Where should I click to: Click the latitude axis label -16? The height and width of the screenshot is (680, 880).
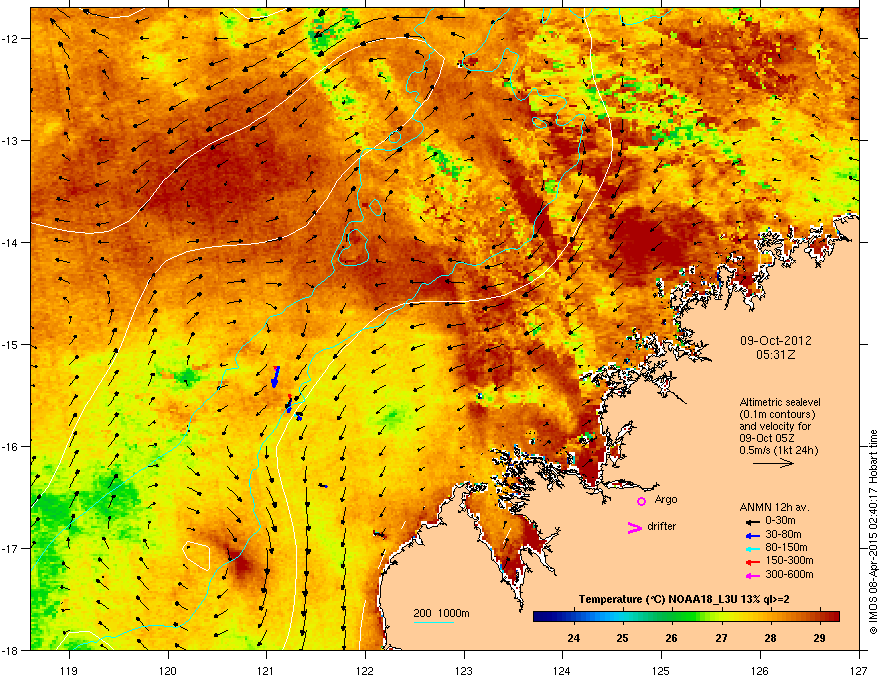coord(11,447)
